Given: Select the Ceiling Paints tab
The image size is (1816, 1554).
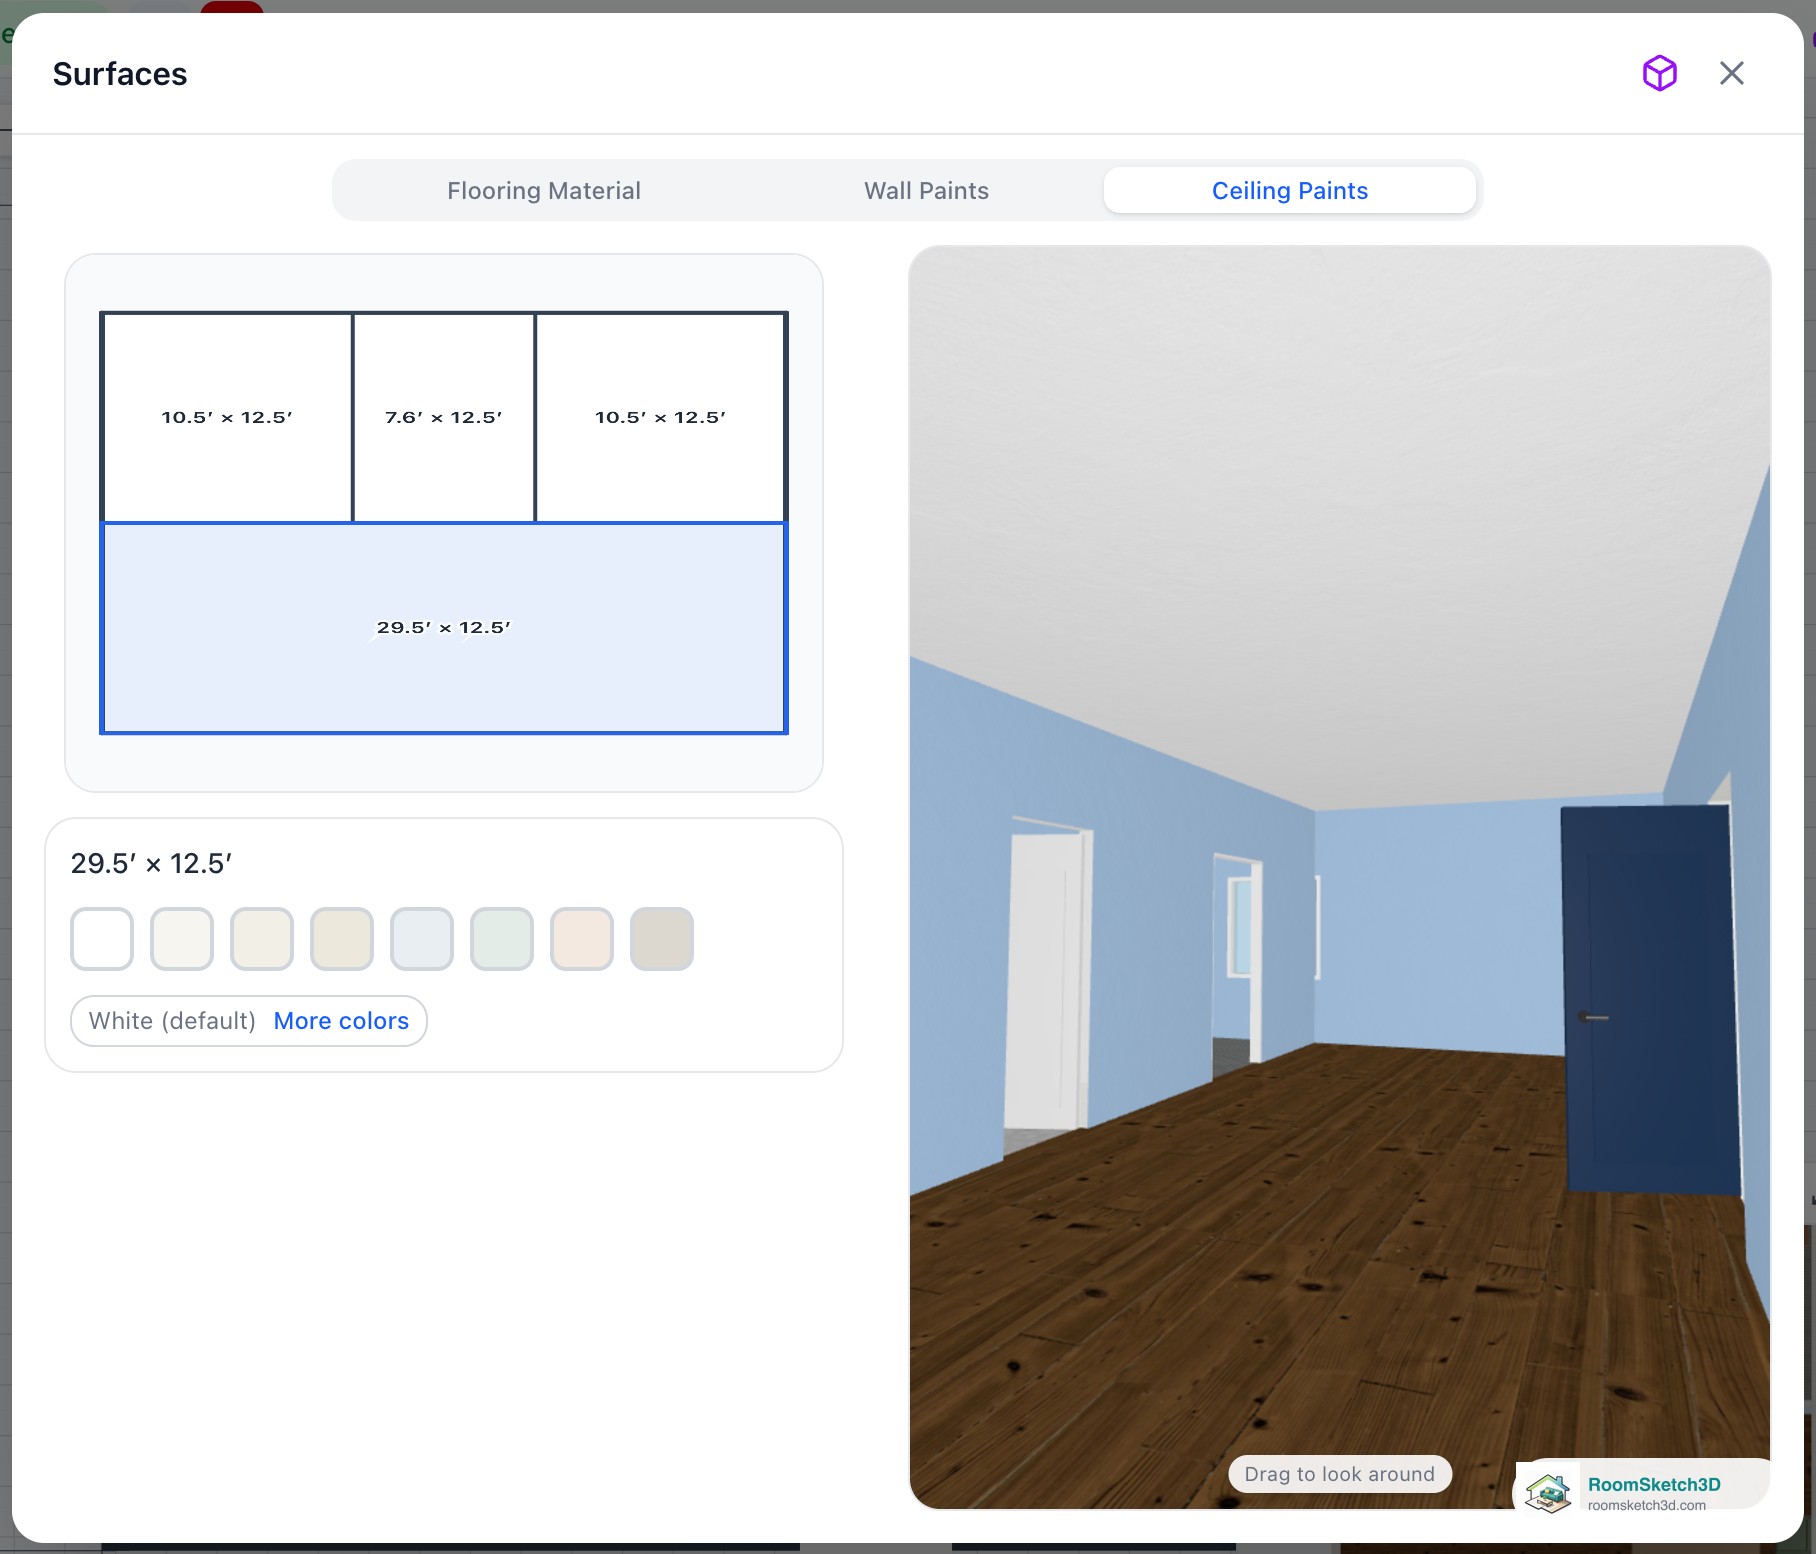Looking at the screenshot, I should (x=1289, y=191).
